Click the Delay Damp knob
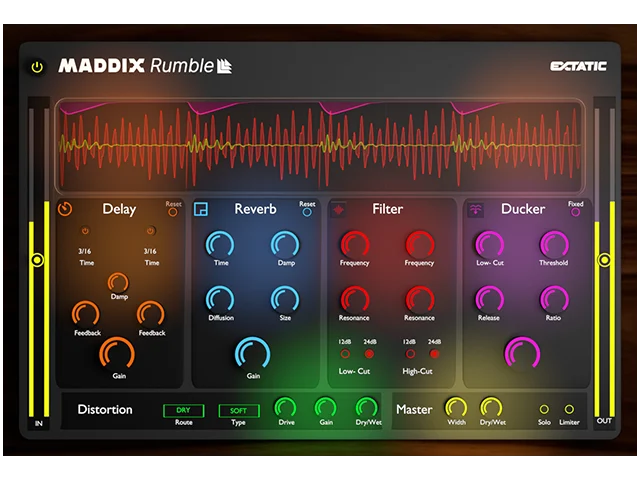The image size is (640, 480). pos(118,283)
